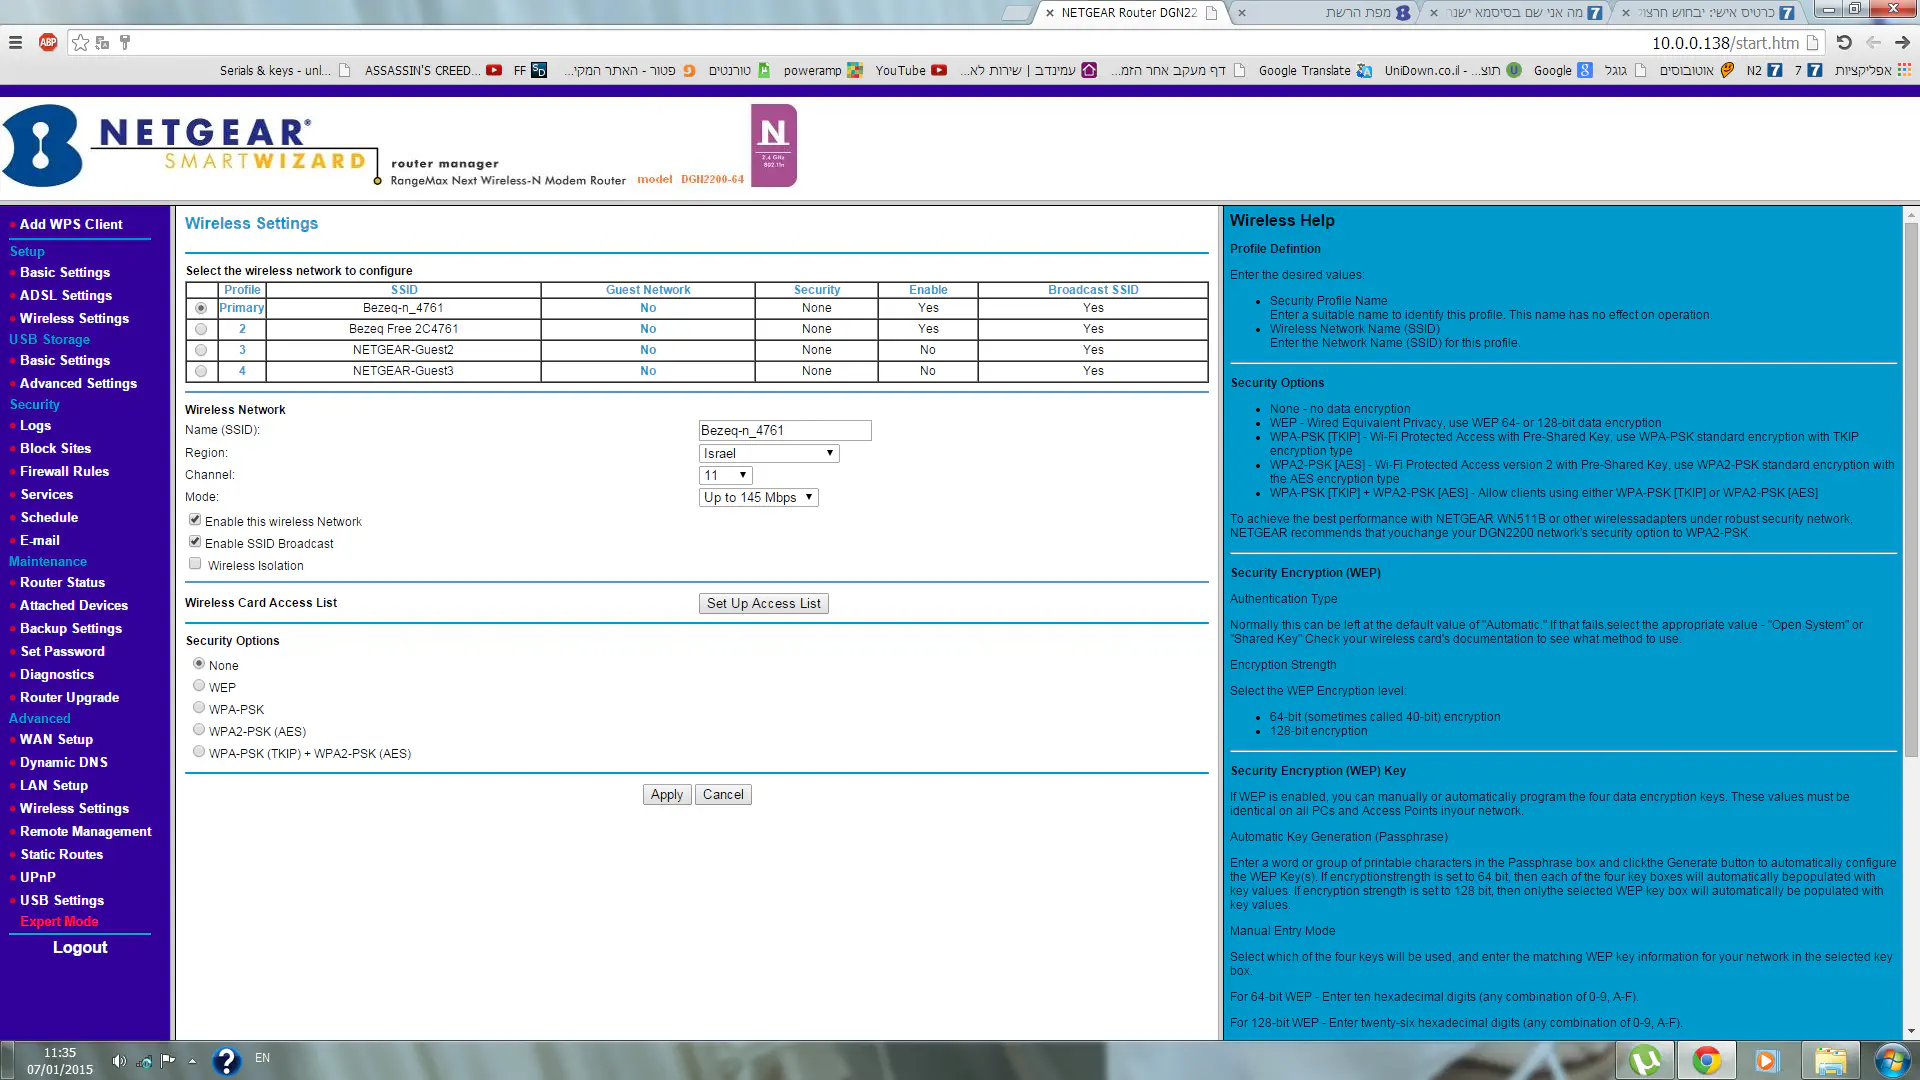This screenshot has height=1080, width=1920.
Task: Click in the Name (SSID) input field
Action: [x=784, y=430]
